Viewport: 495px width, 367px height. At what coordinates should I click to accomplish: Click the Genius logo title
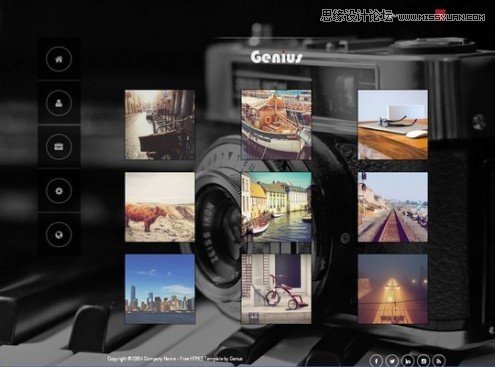click(277, 57)
